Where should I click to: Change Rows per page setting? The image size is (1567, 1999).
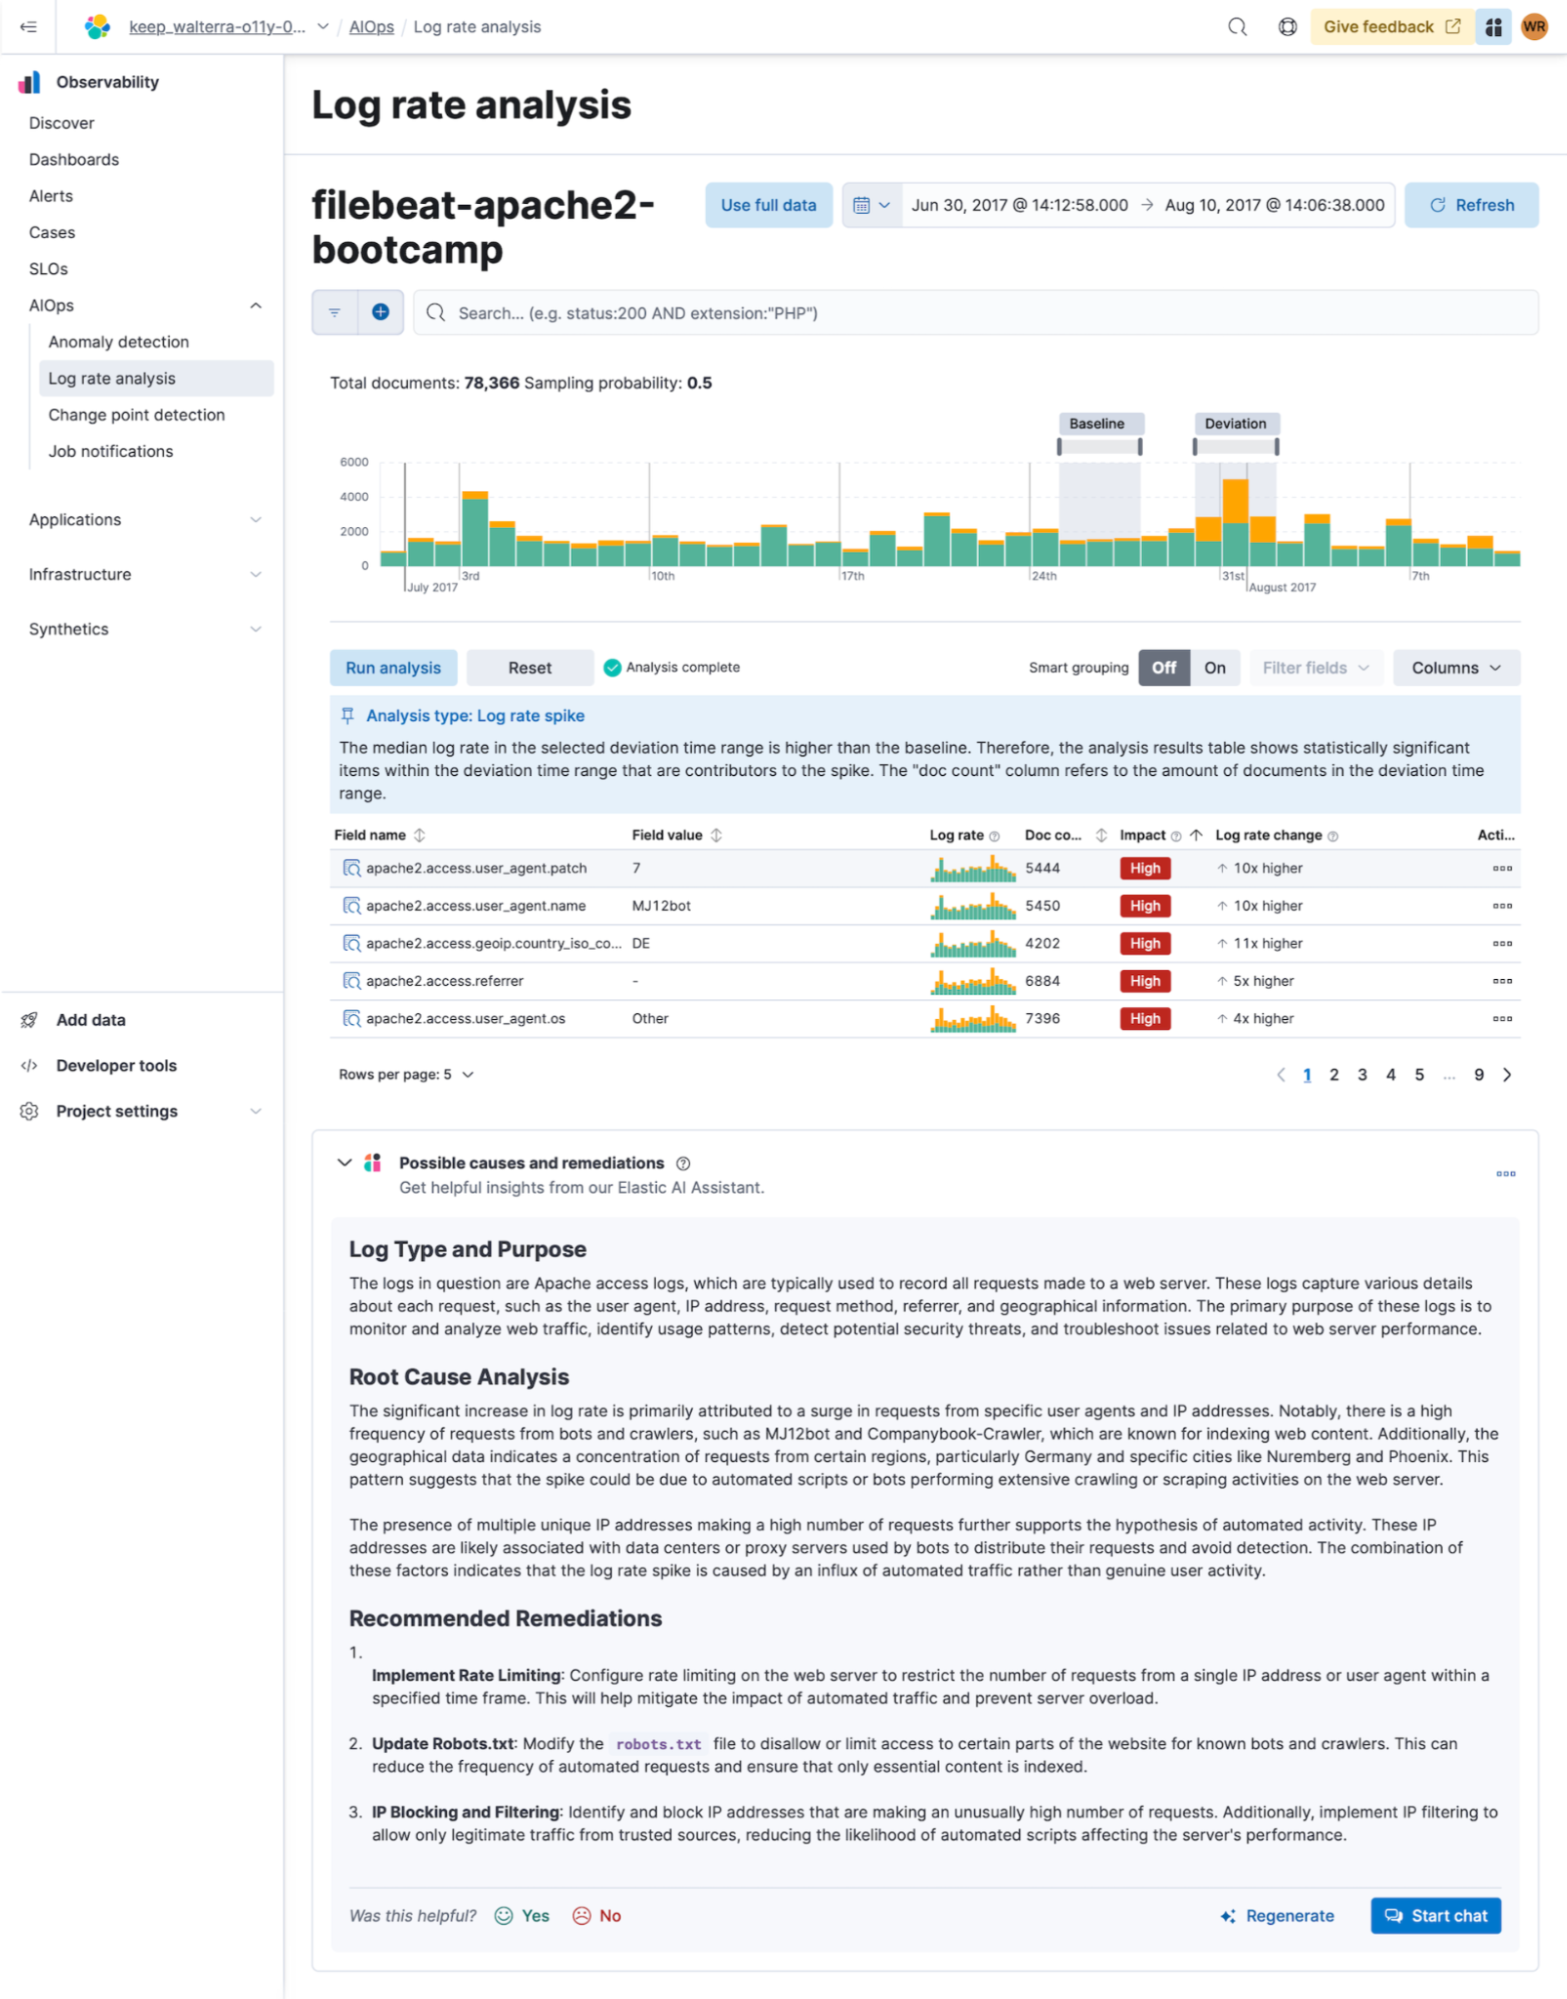(x=406, y=1075)
